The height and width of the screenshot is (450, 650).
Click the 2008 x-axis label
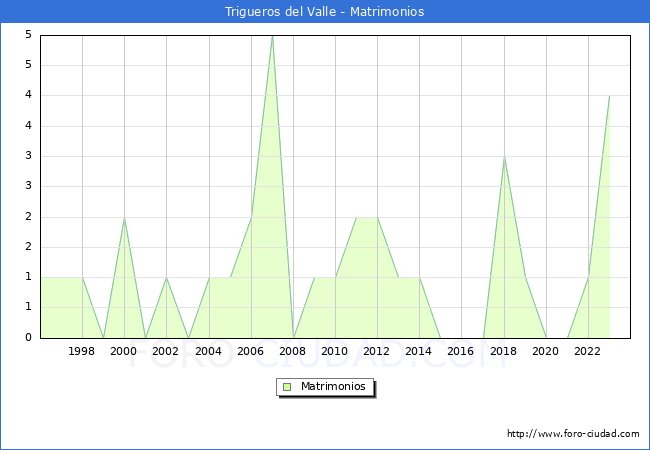(293, 351)
